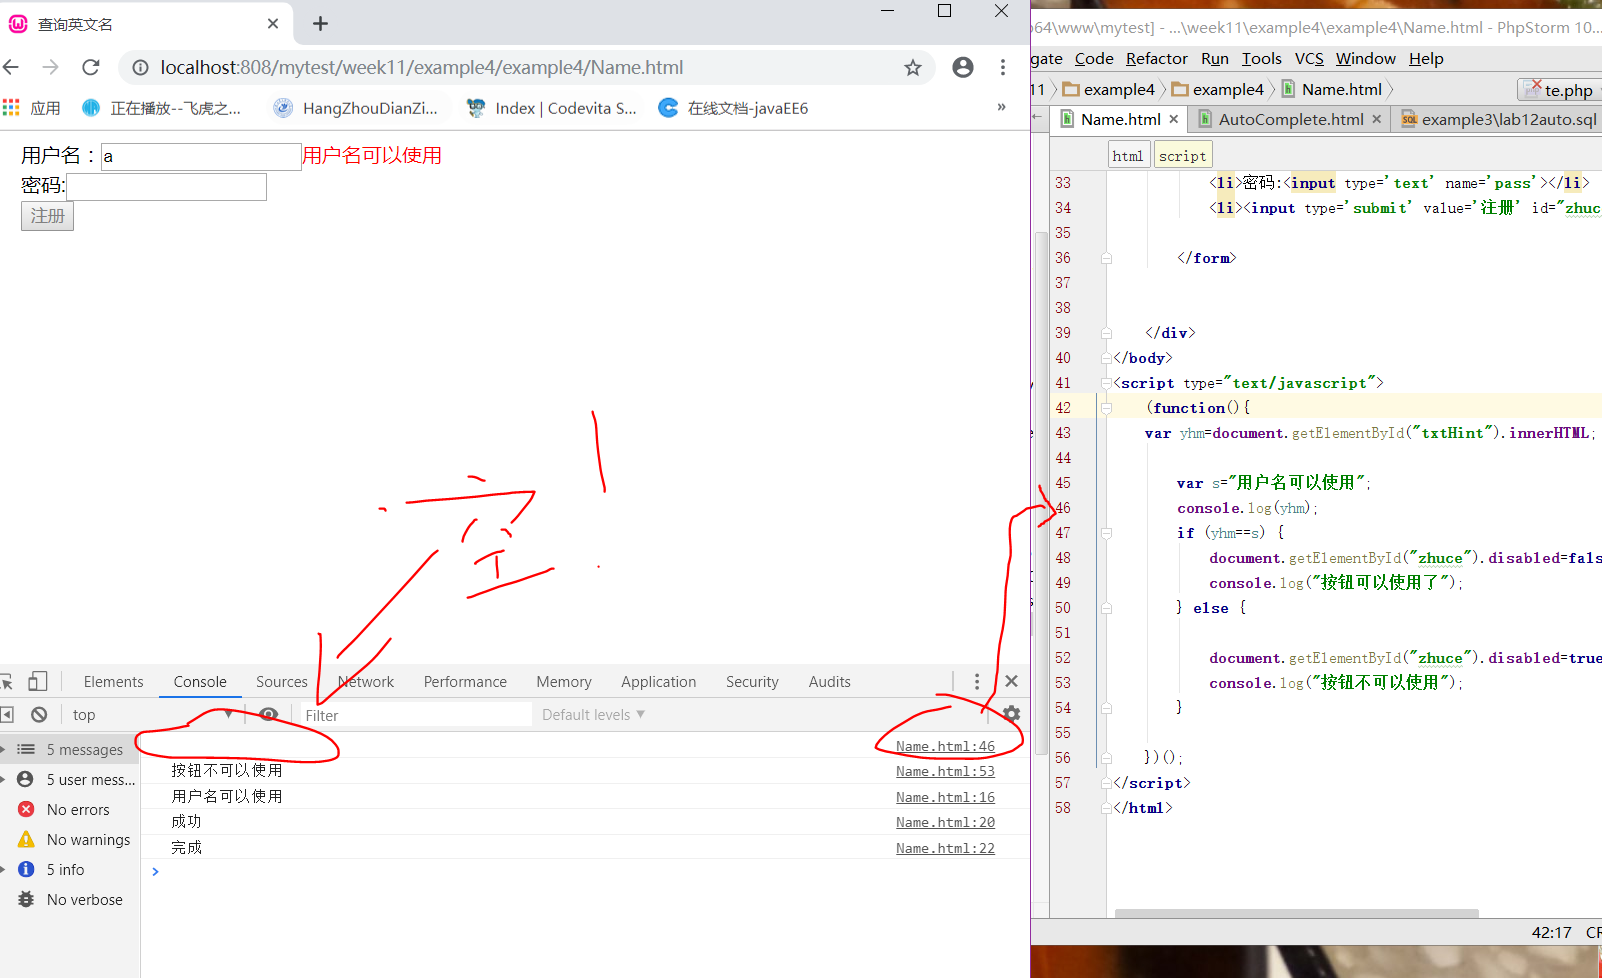Viewport: 1602px width, 978px height.
Task: Switch to the example3\lab12auto.sql editor tab
Action: (1498, 119)
